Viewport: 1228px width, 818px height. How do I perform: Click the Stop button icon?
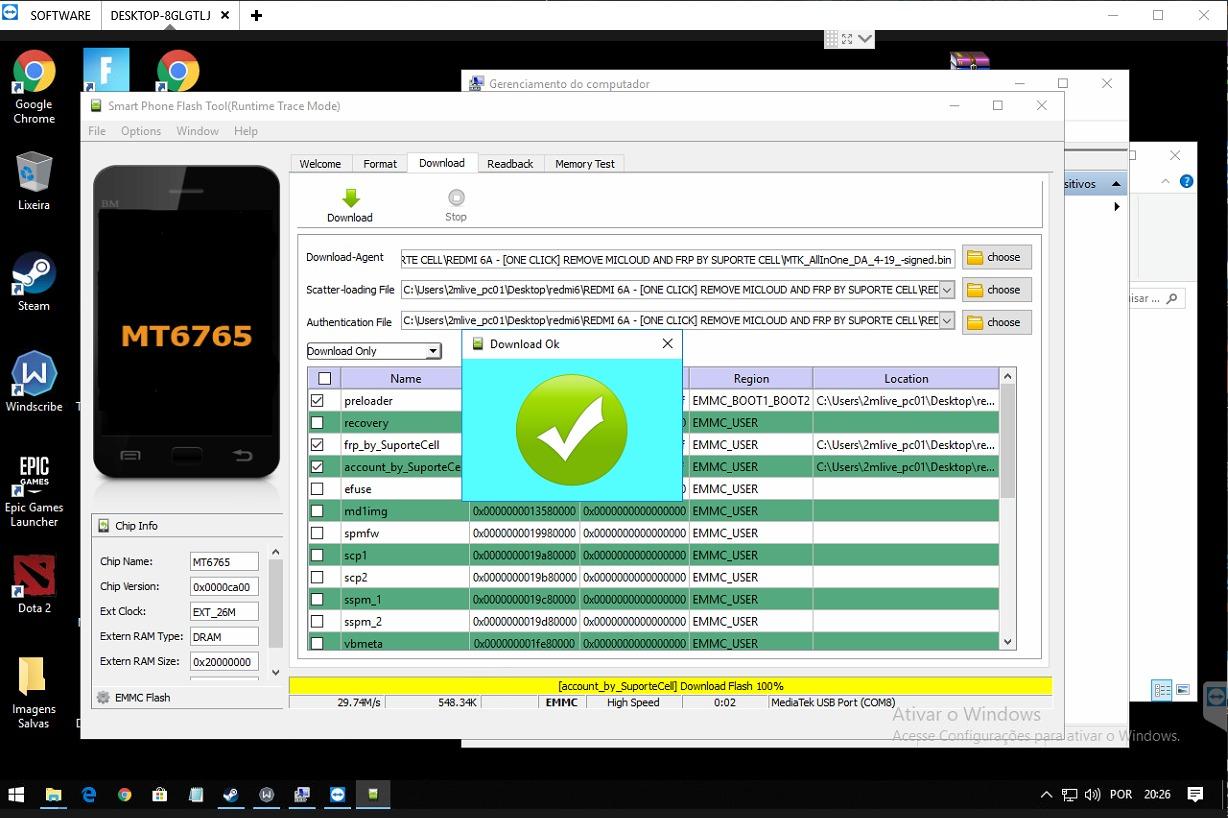[456, 197]
